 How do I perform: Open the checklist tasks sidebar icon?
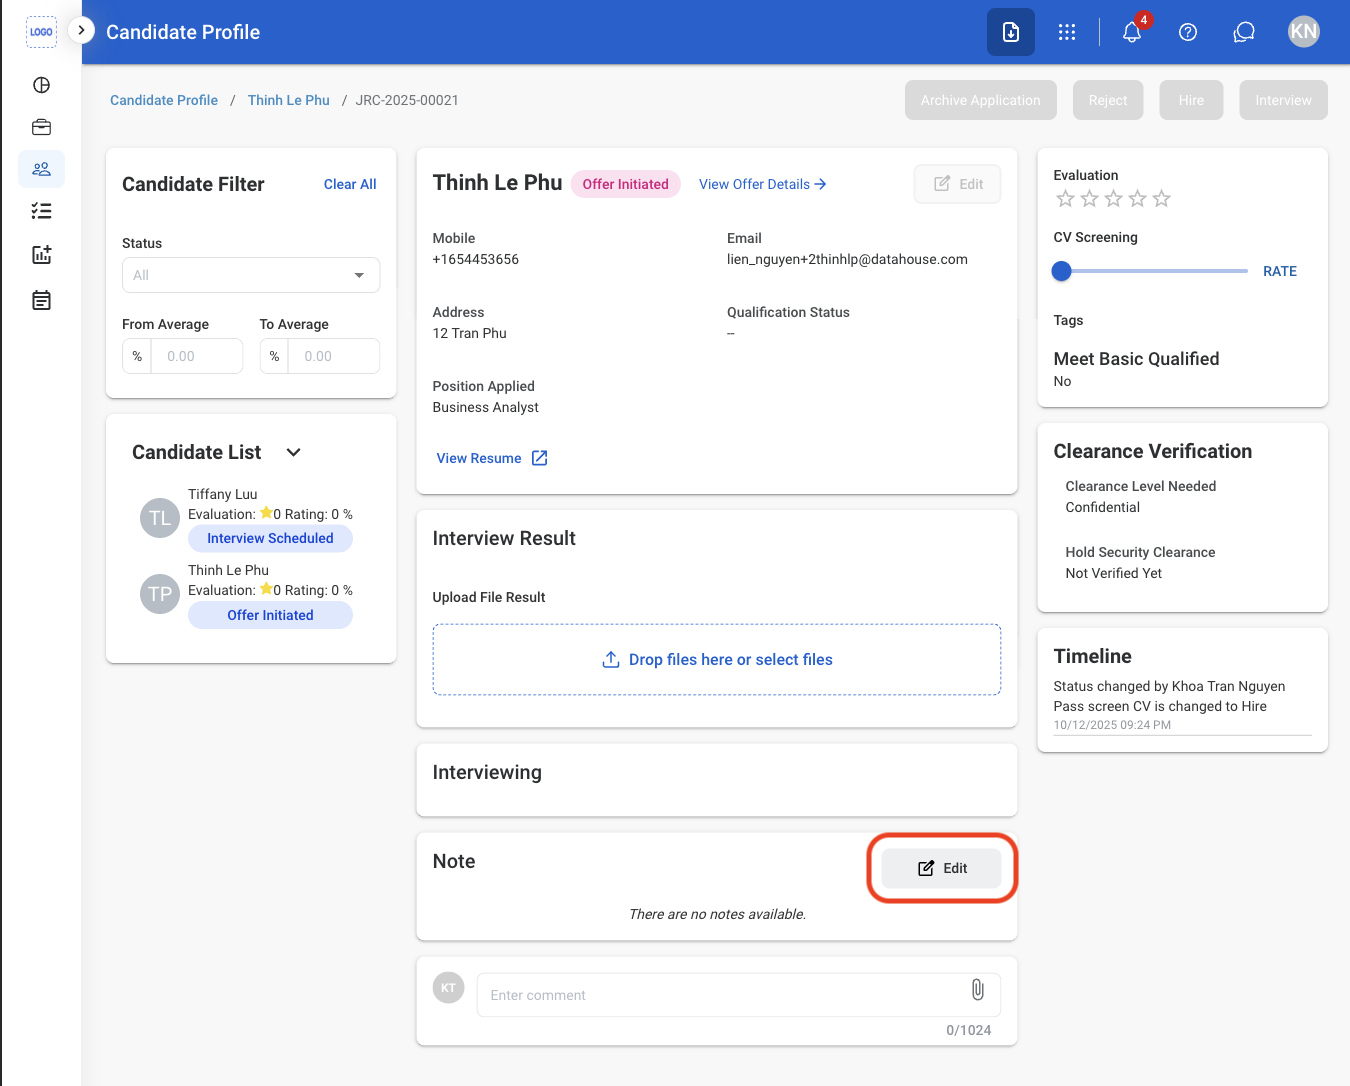pyautogui.click(x=41, y=211)
